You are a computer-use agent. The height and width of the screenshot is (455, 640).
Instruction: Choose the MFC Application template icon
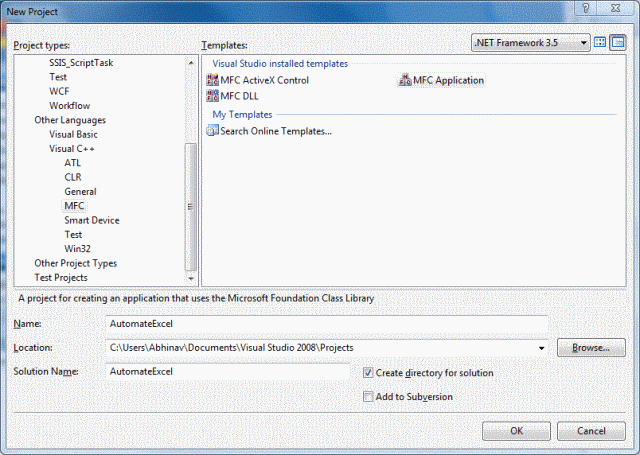pyautogui.click(x=404, y=80)
